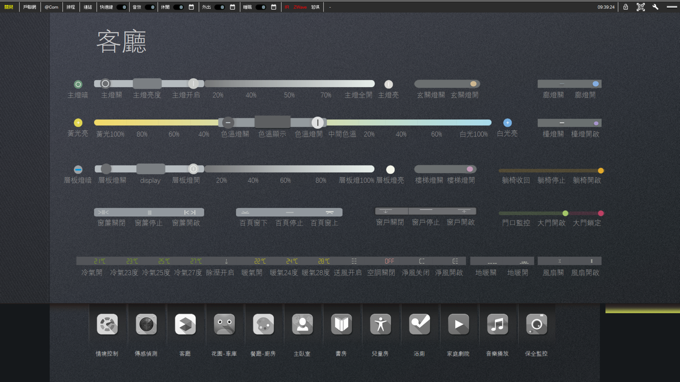
Task: Click the 窗簾停止 curtain stop button
Action: click(x=149, y=212)
